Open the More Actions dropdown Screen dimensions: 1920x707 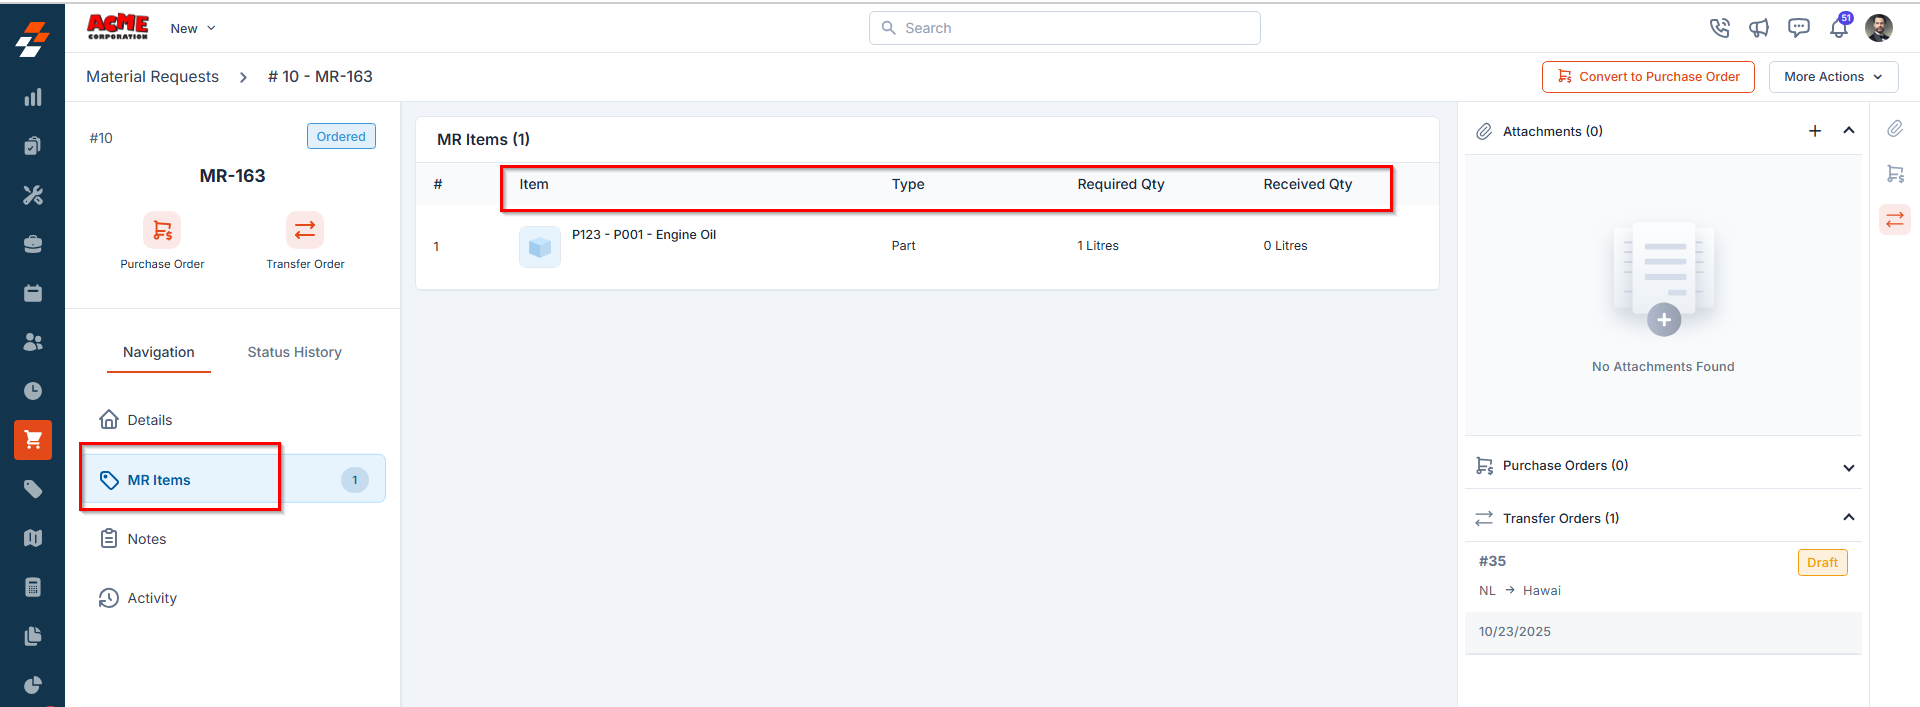(x=1833, y=77)
